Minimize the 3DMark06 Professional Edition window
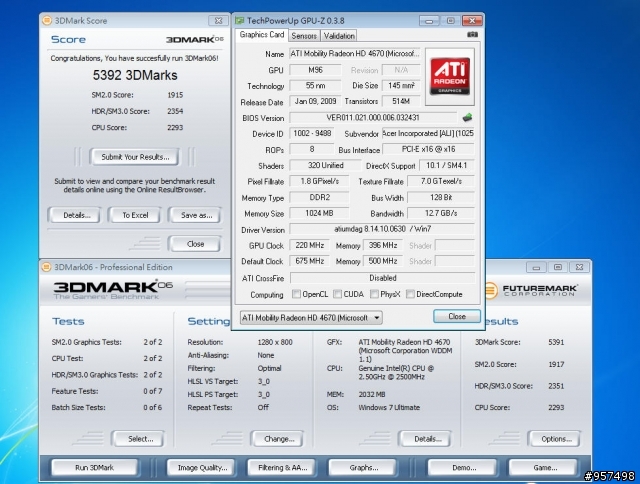The image size is (640, 484). tap(536, 267)
